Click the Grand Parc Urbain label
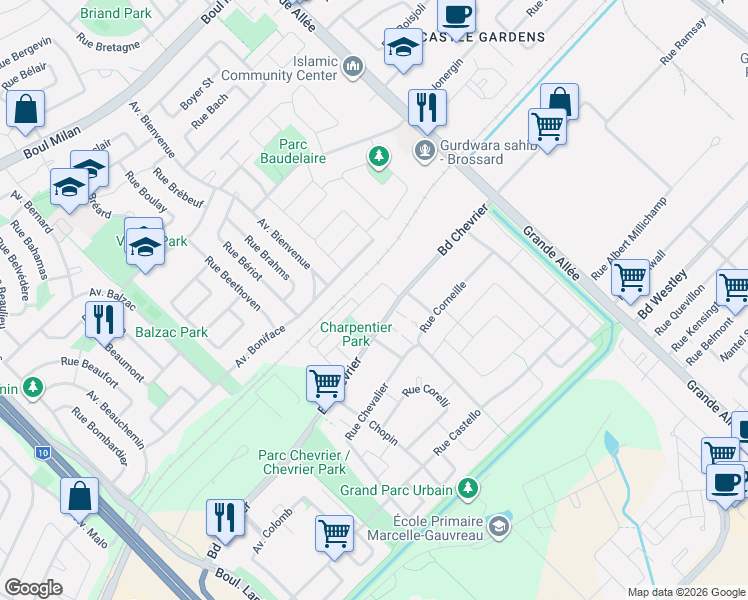Viewport: 748px width, 600px height. tap(396, 490)
